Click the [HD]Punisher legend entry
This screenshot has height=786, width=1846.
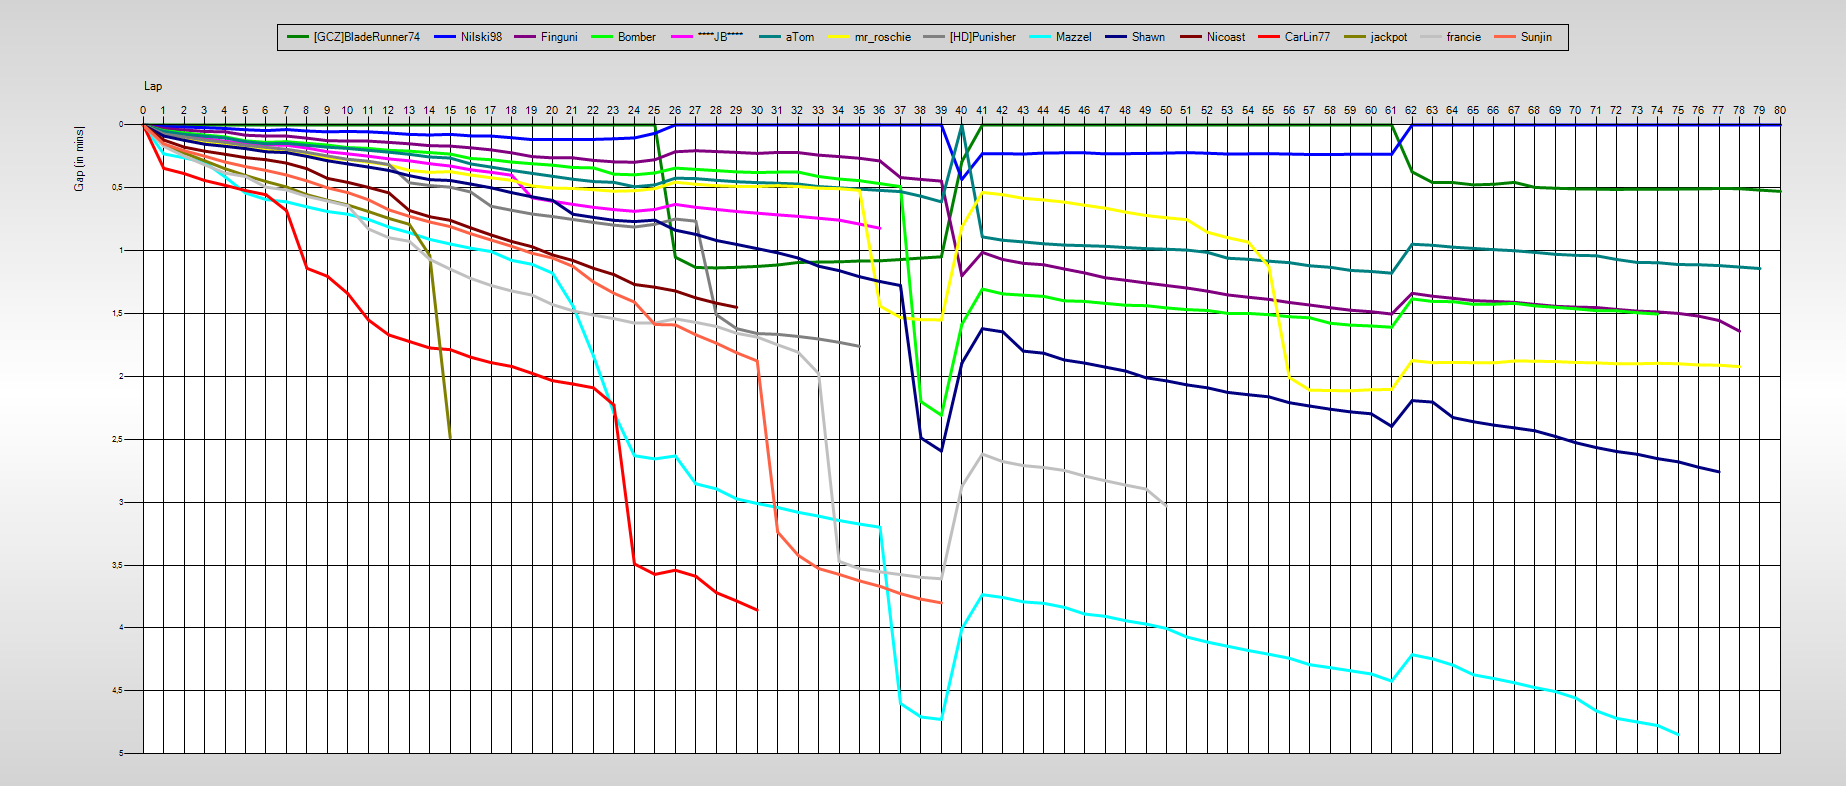(982, 37)
